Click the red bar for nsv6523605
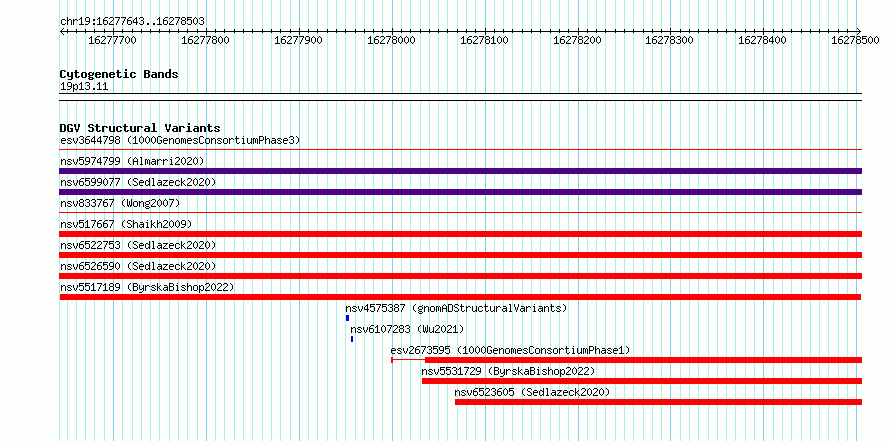This screenshot has height=441, width=890. click(x=658, y=402)
